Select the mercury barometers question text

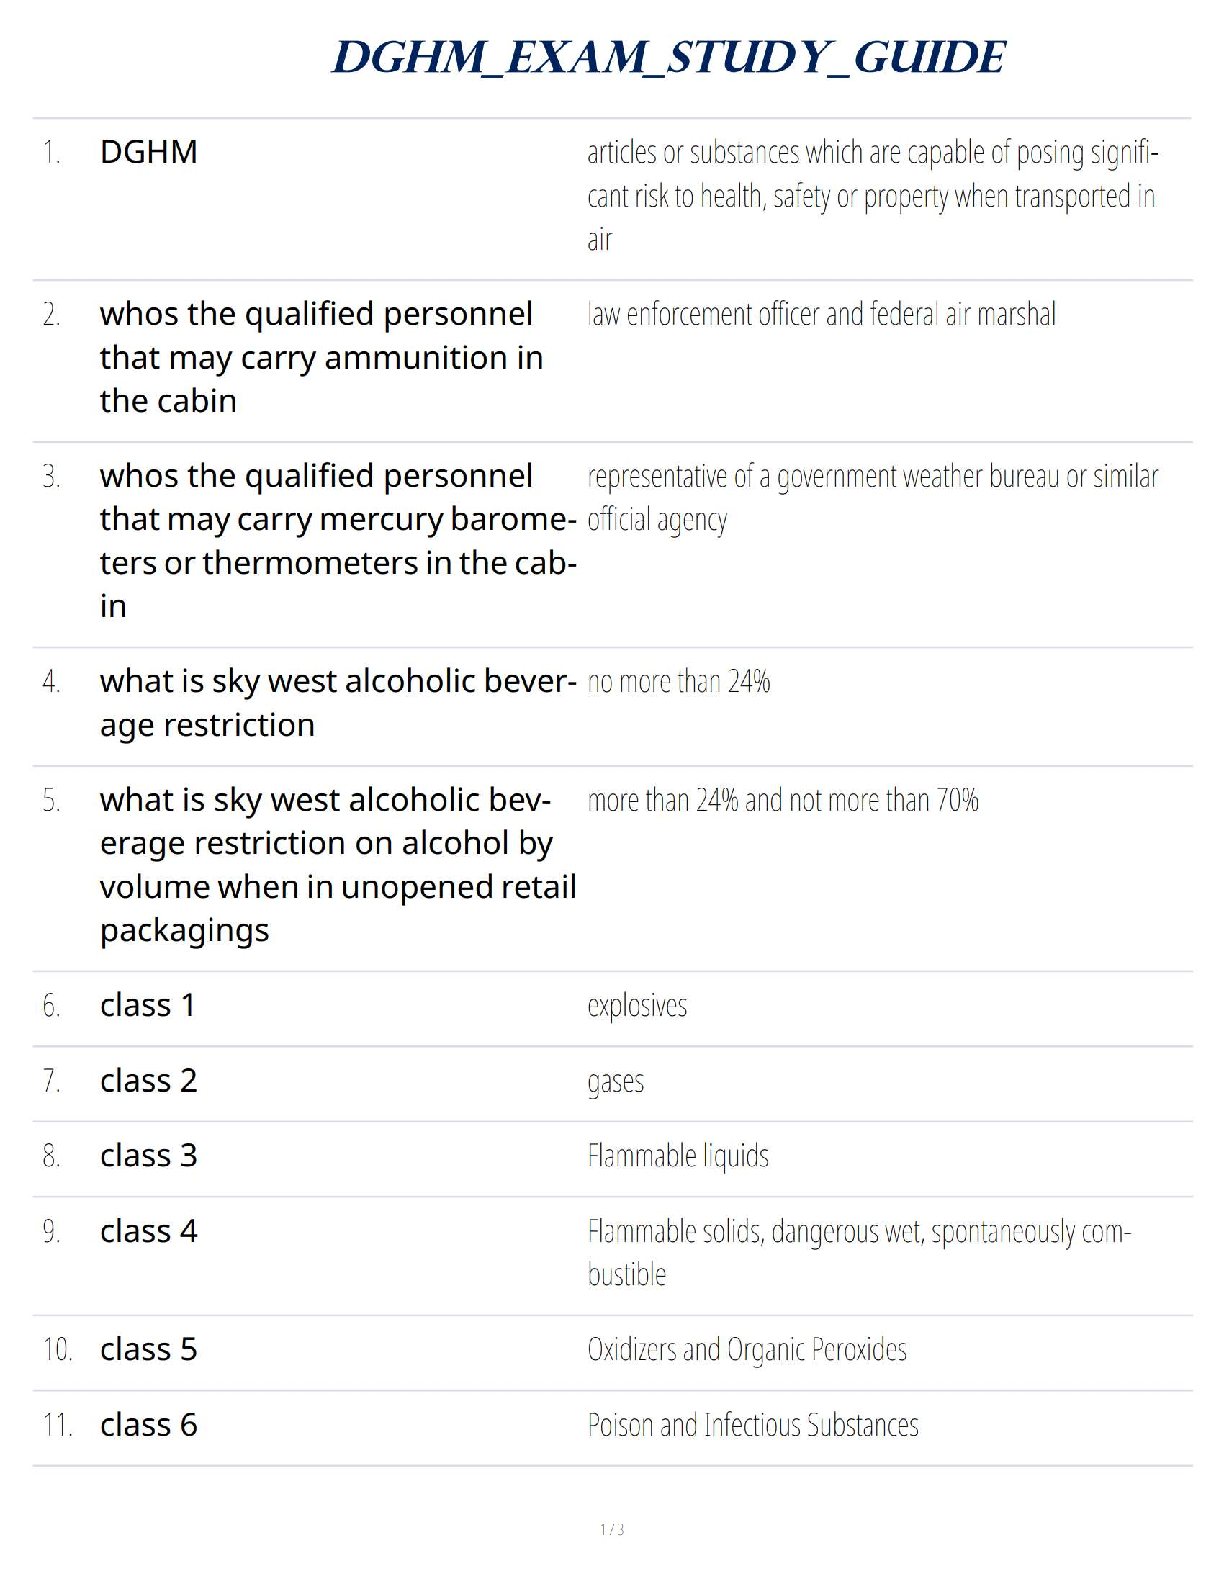338,540
